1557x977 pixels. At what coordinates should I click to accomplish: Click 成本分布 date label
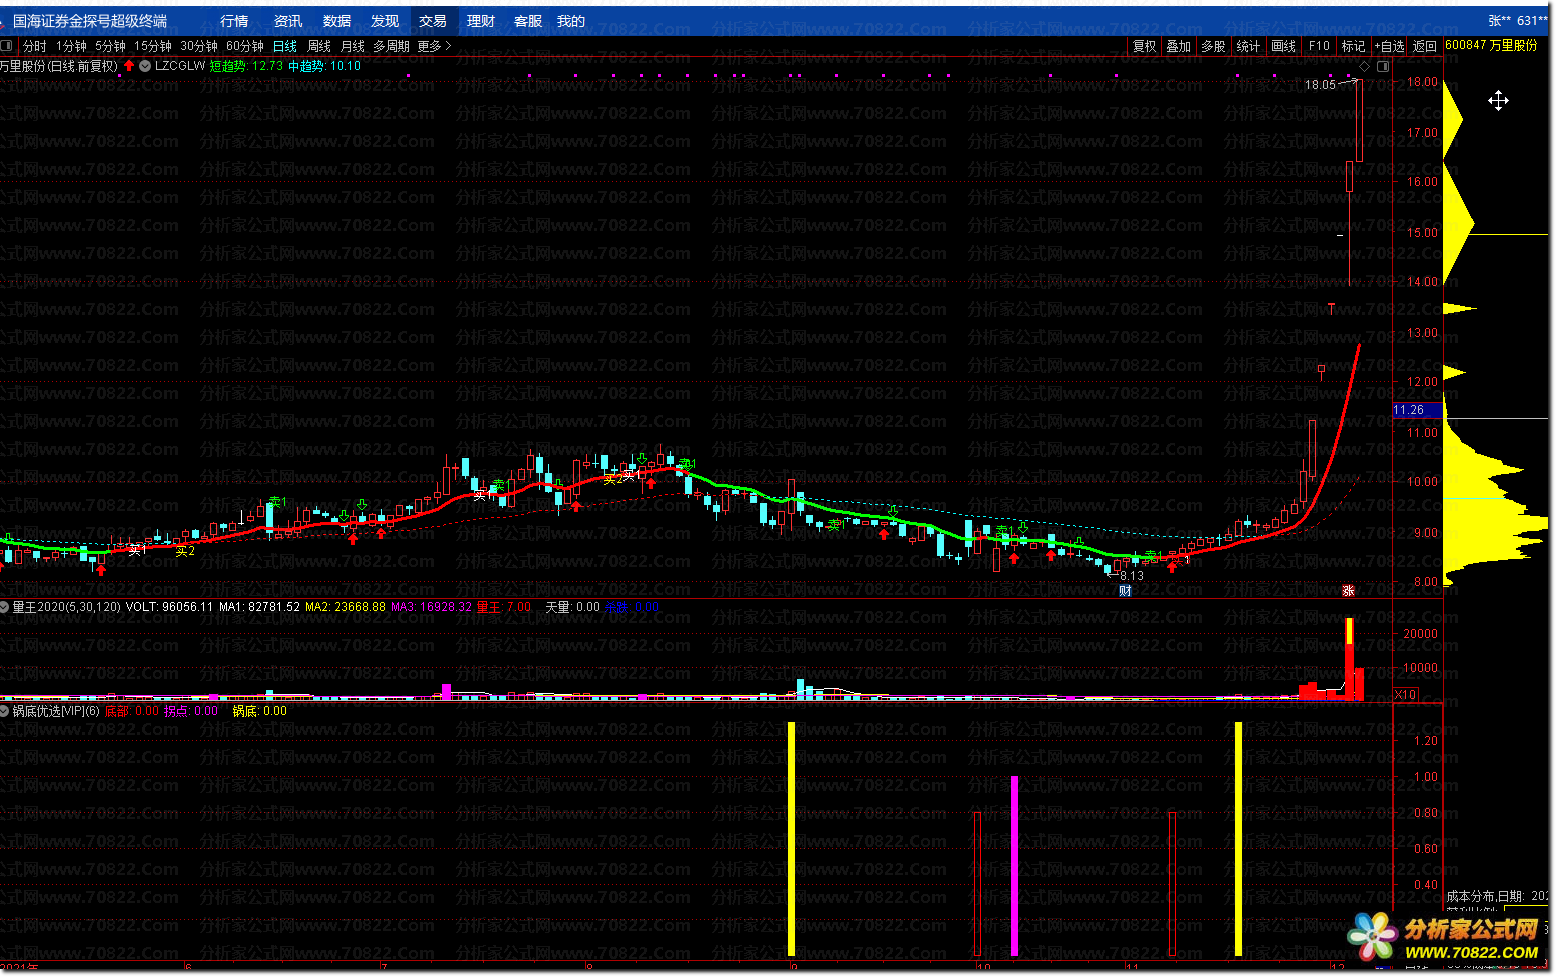(x=1497, y=896)
